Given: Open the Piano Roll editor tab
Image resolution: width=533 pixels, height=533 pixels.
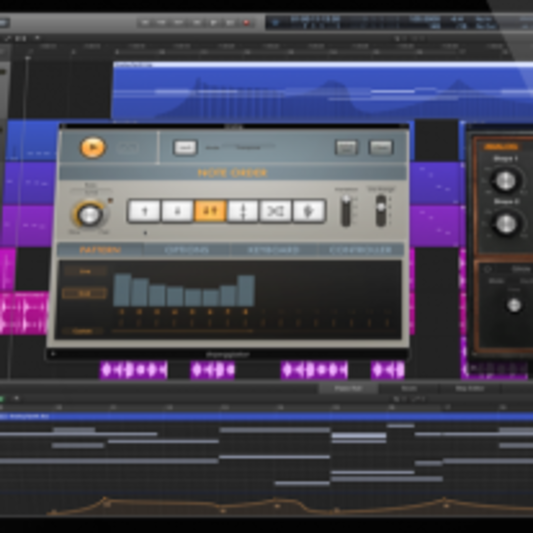Looking at the screenshot, I should [x=348, y=388].
